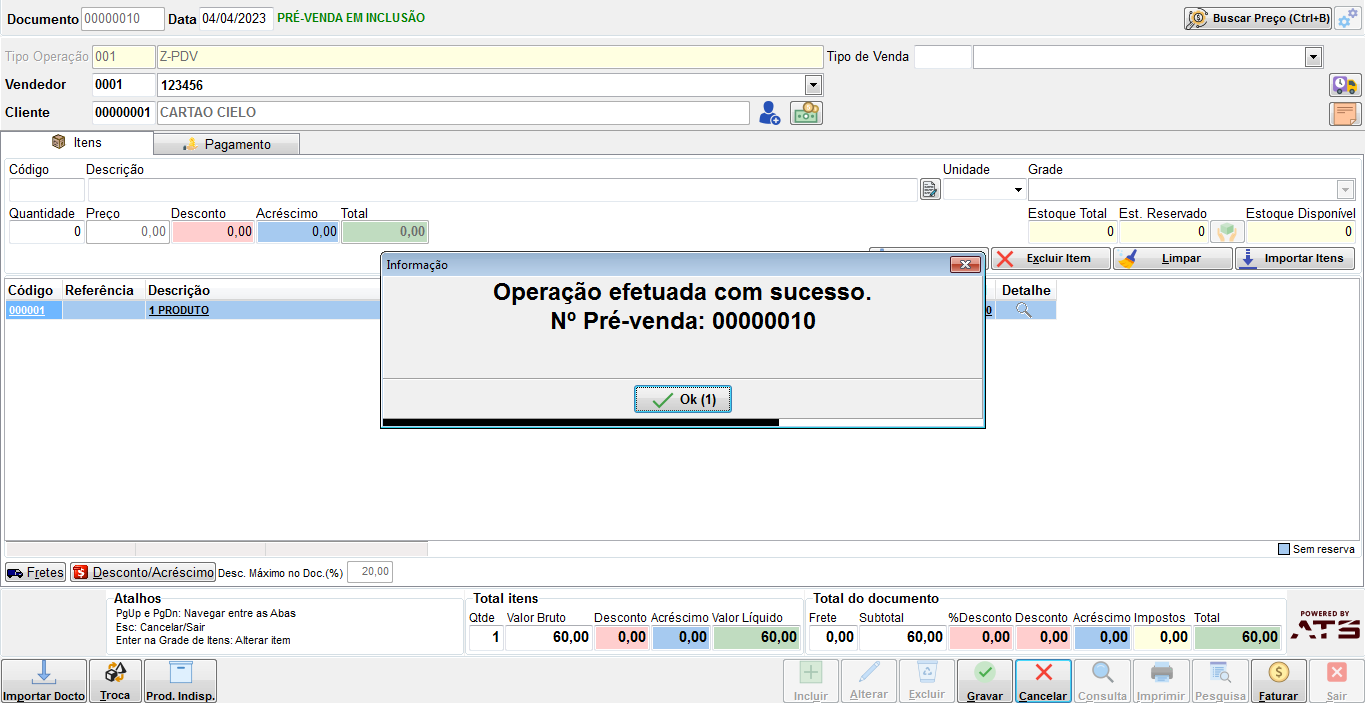This screenshot has width=1365, height=703.
Task: Click the description notes edit icon
Action: pyautogui.click(x=930, y=189)
